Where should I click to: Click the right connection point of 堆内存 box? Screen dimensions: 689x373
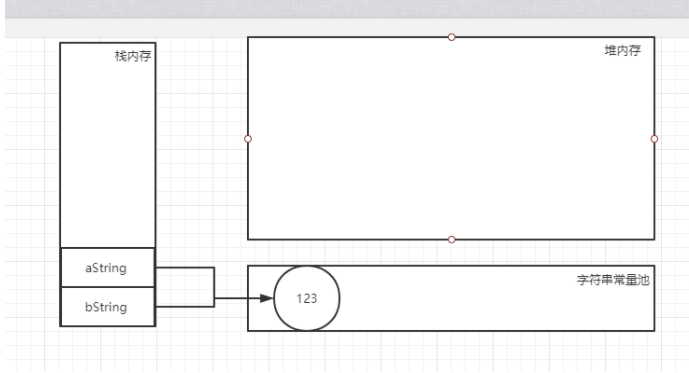tap(654, 139)
